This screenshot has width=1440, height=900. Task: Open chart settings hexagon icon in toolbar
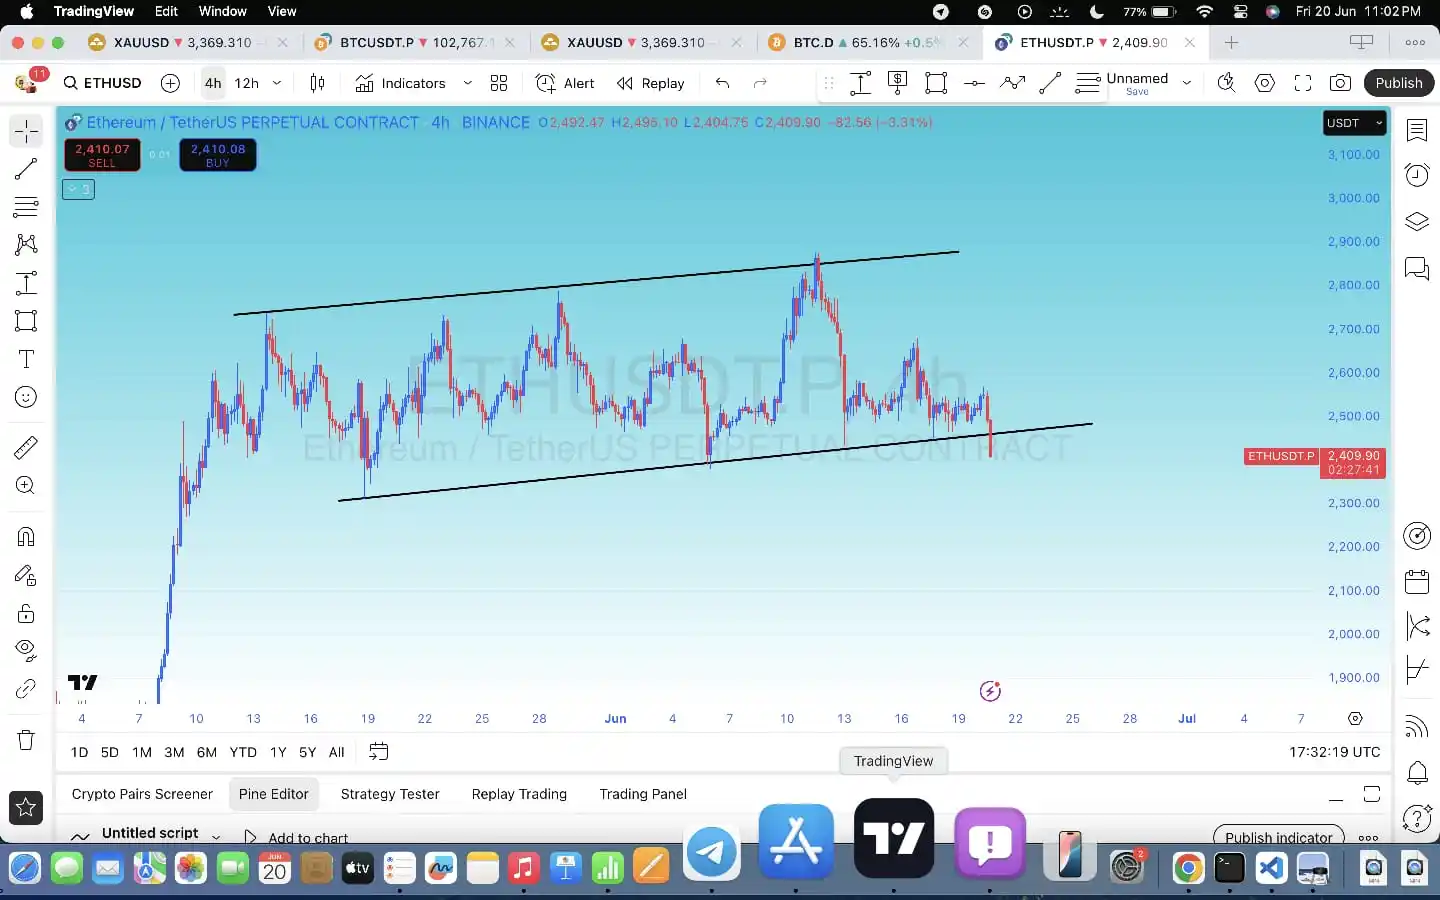click(x=1265, y=83)
